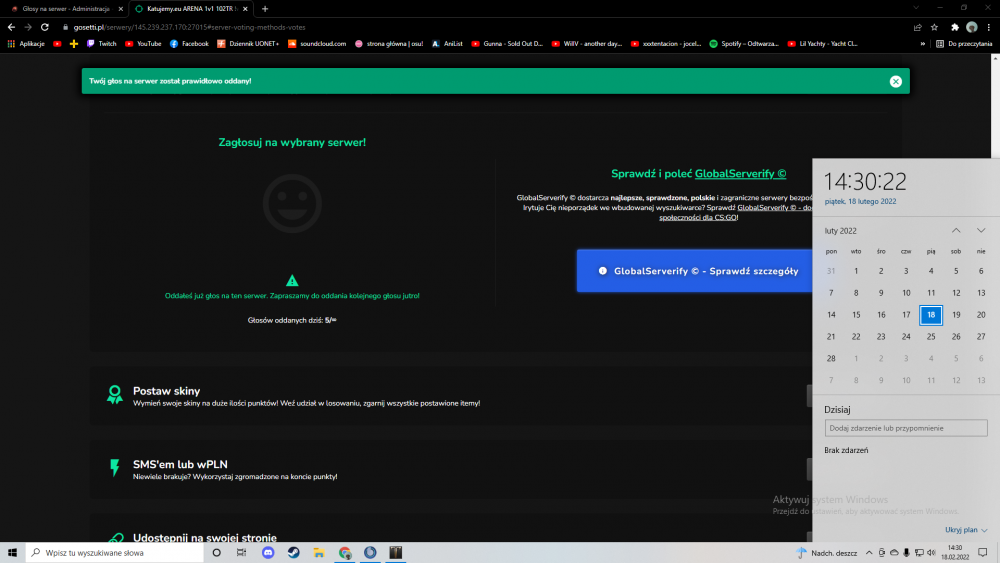1000x563 pixels.
Task: Open the Postaw skiny section
Action: 451,395
